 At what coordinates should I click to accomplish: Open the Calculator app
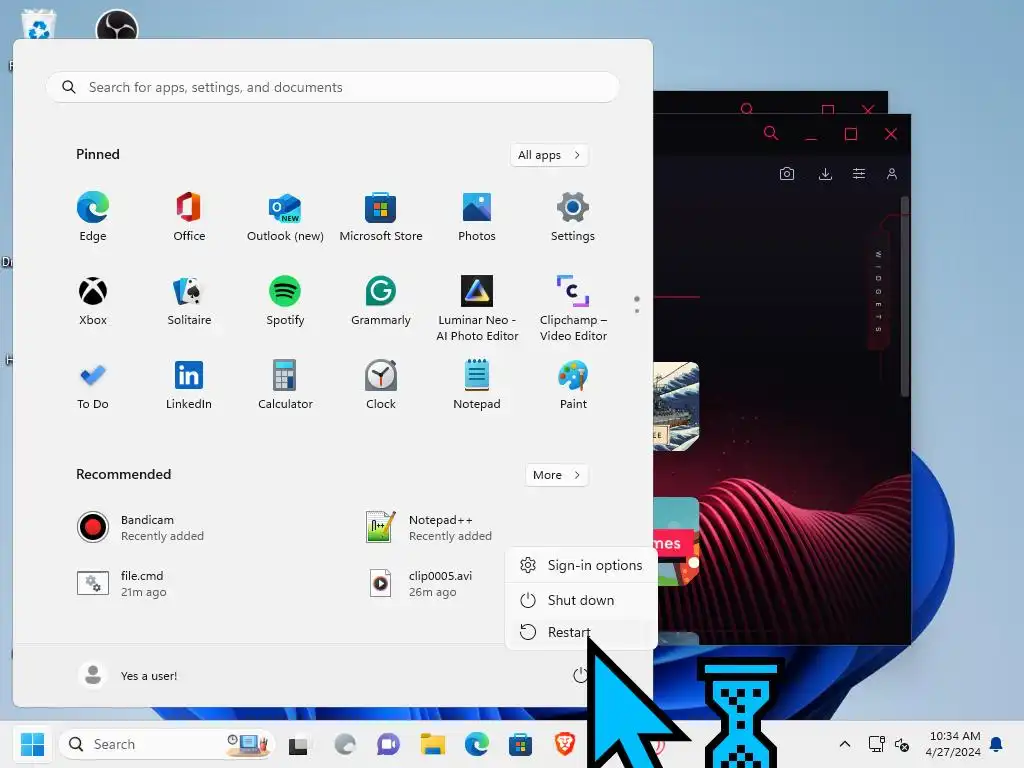[x=285, y=385]
